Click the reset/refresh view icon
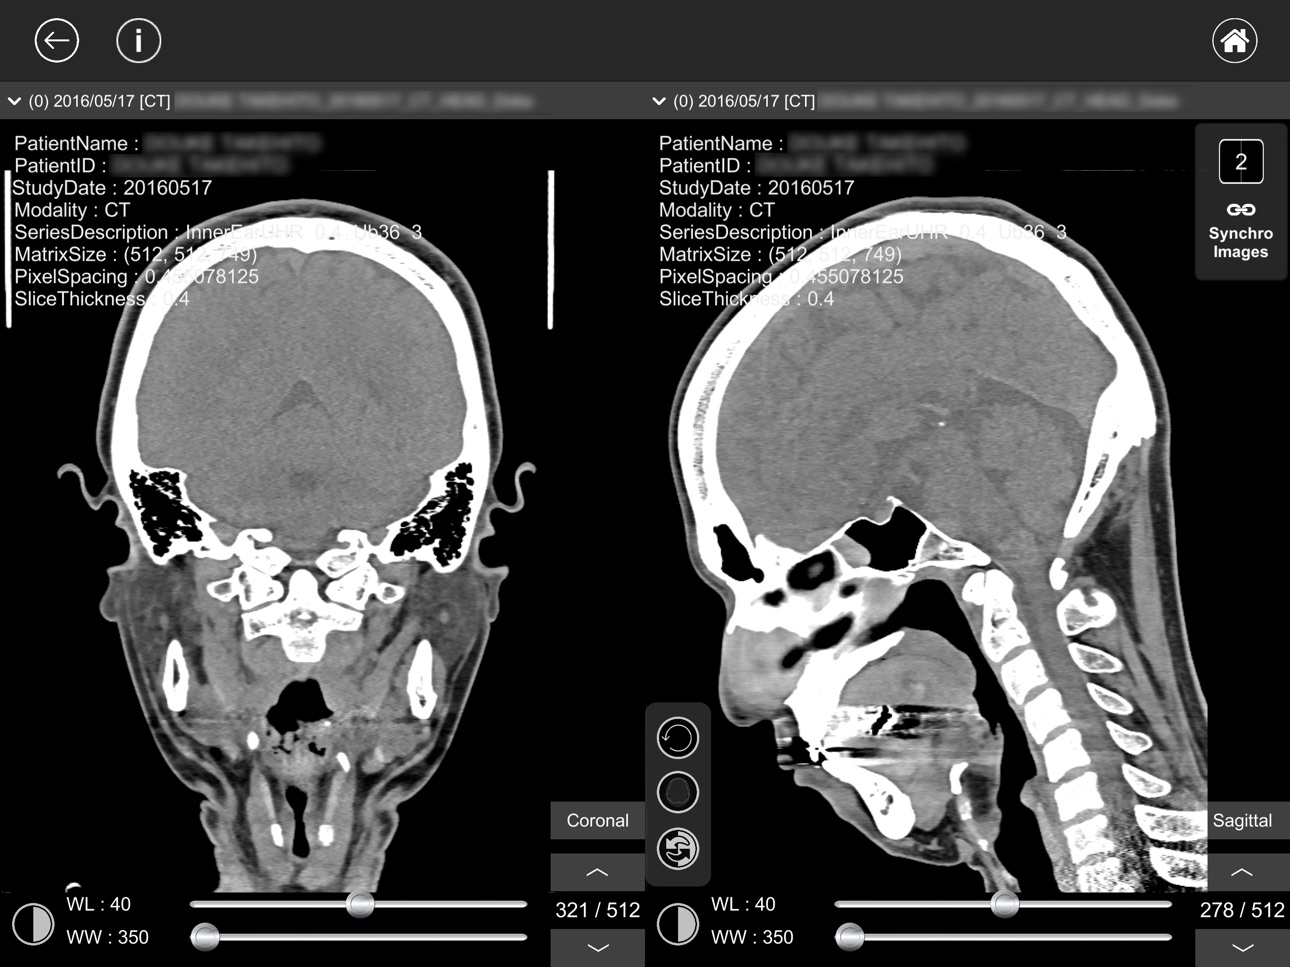 tap(678, 849)
